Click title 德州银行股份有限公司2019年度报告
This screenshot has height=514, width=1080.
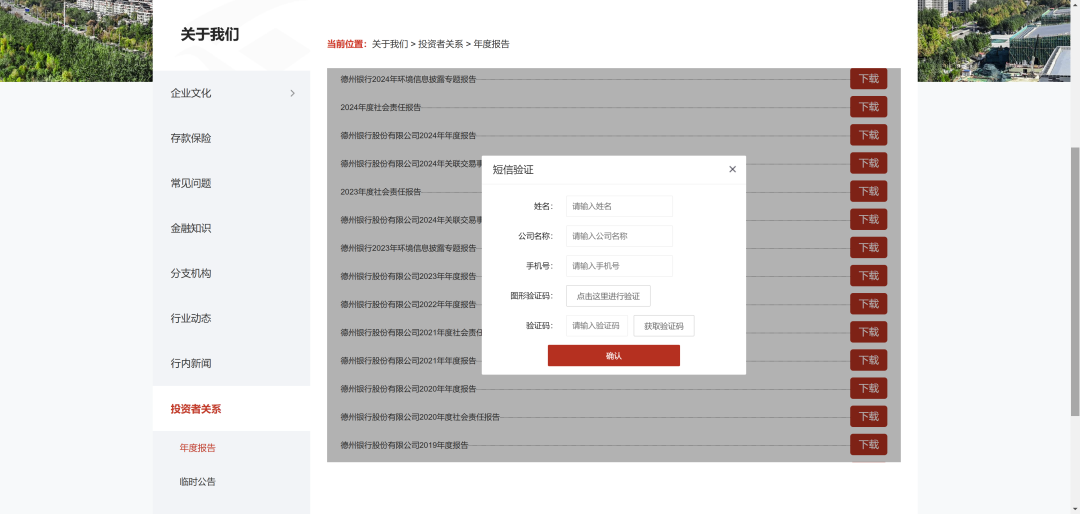click(x=404, y=445)
